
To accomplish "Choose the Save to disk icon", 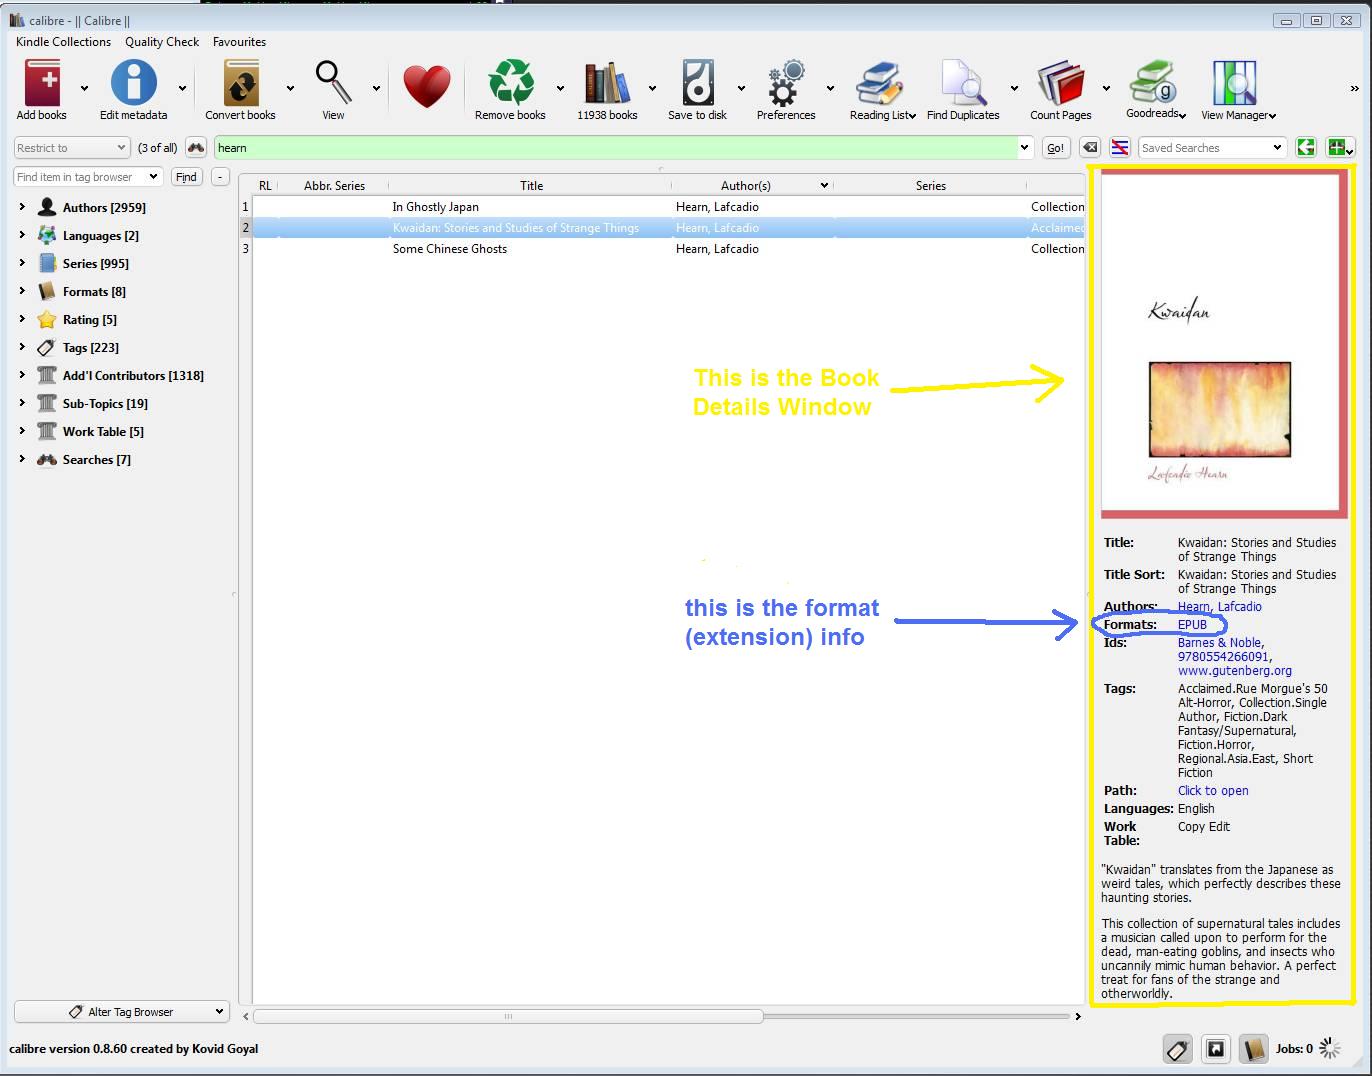I will click(x=697, y=83).
